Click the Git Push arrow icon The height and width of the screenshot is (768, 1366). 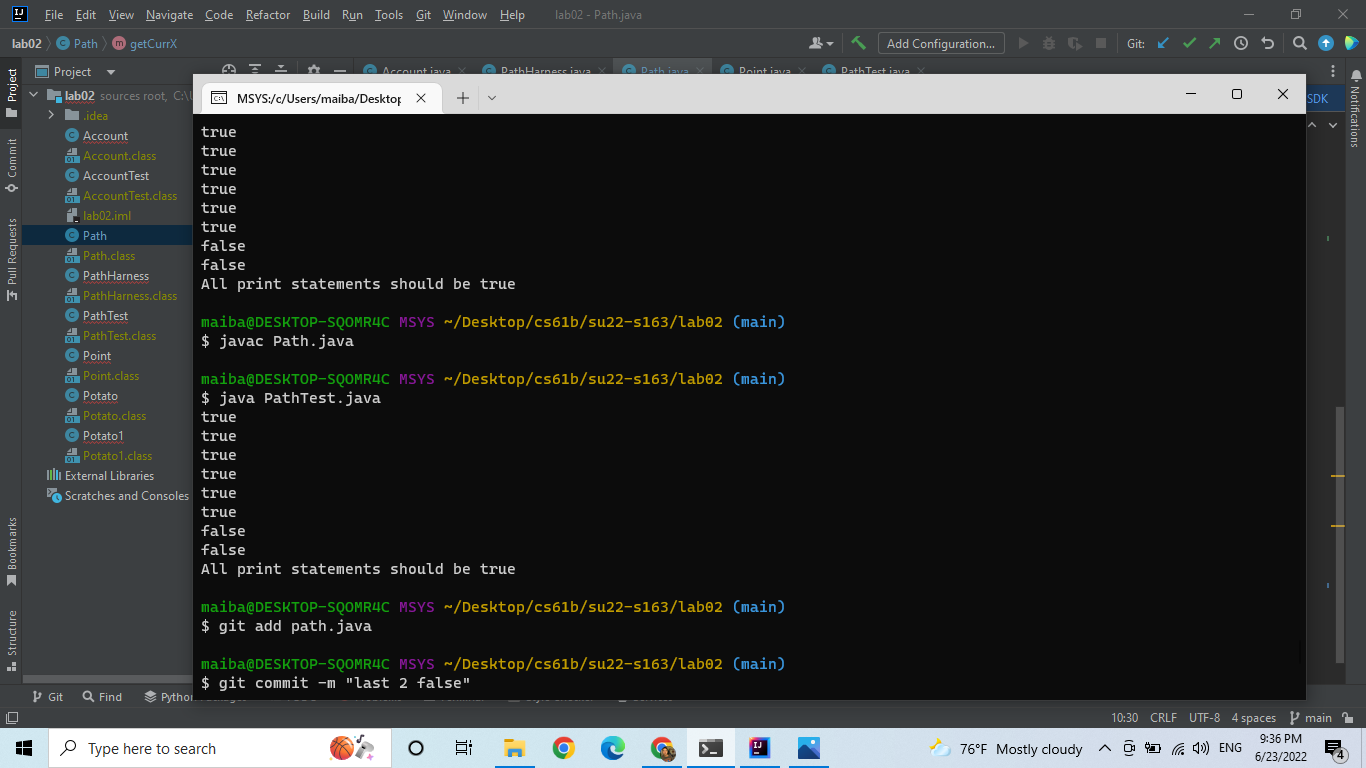pos(1214,43)
